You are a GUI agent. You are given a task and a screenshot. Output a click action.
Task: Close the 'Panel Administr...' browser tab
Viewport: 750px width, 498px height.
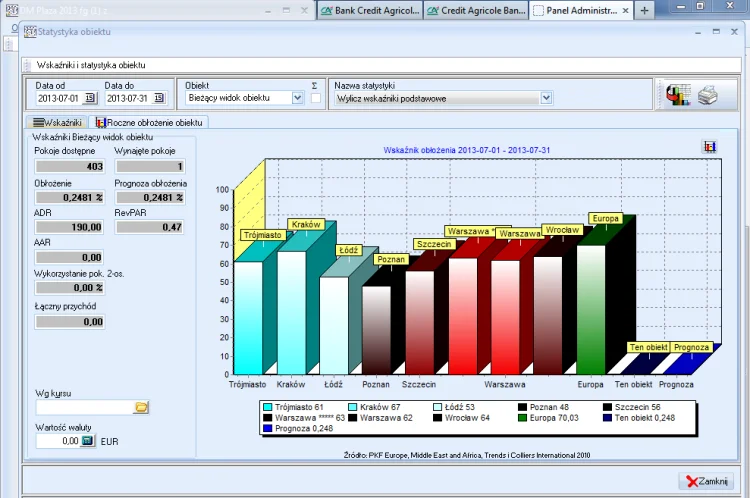coord(626,10)
